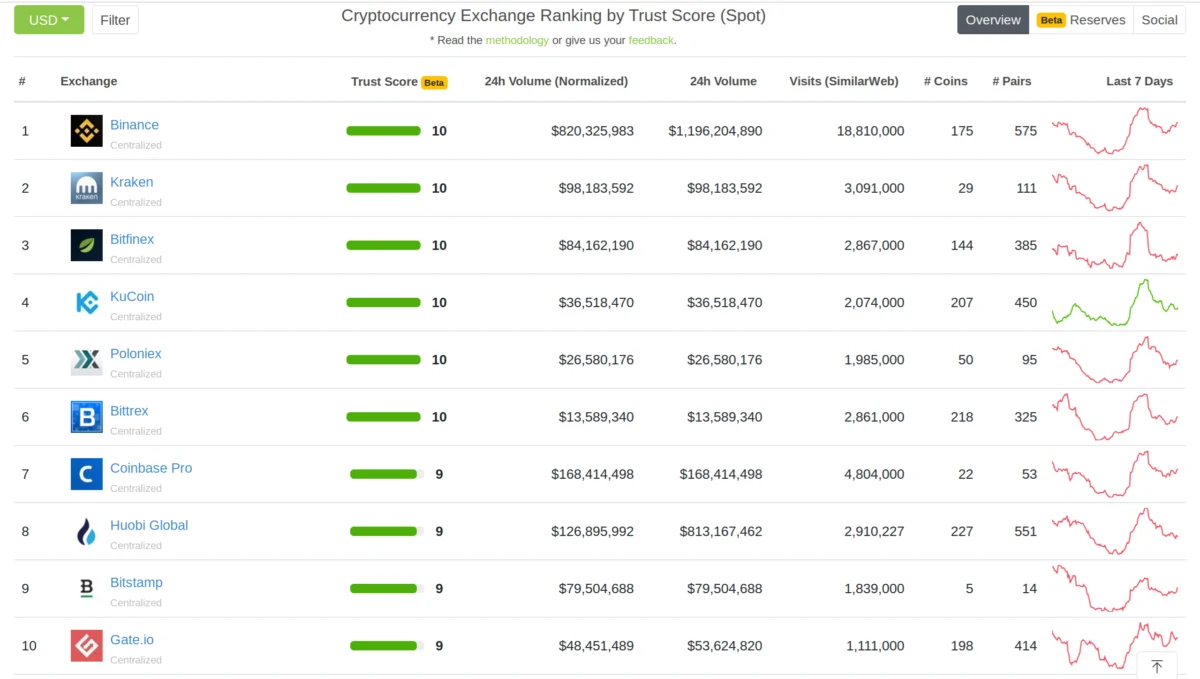Click the Binance exchange logo
1200x679 pixels.
coord(86,131)
